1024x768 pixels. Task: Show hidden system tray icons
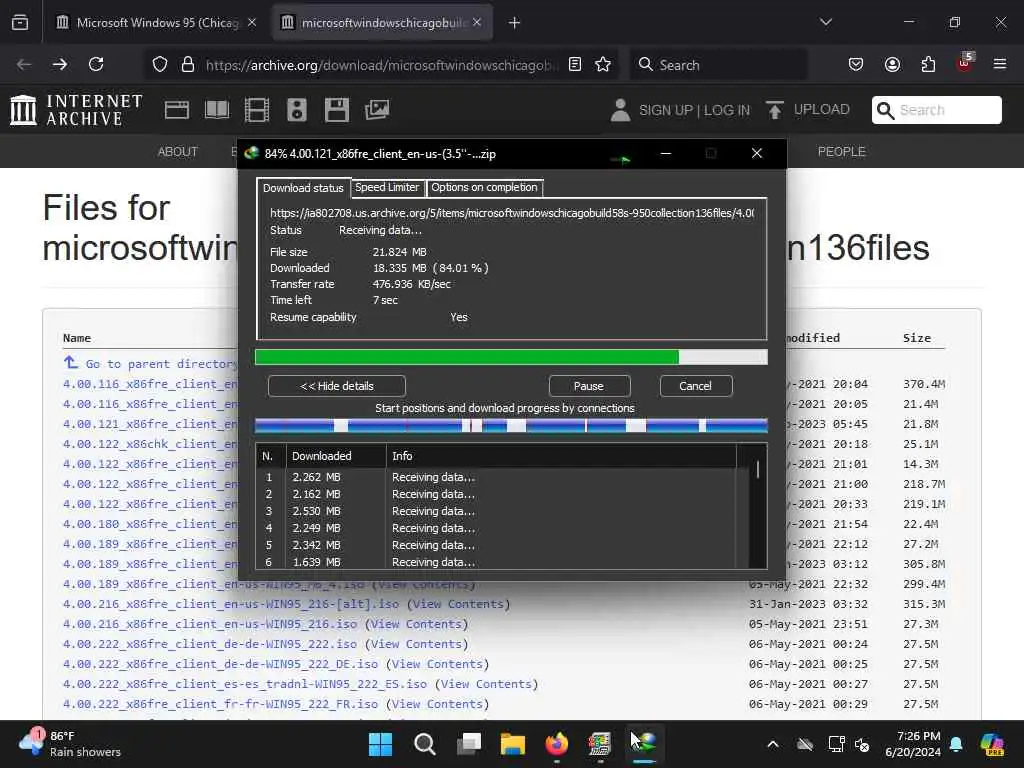773,744
